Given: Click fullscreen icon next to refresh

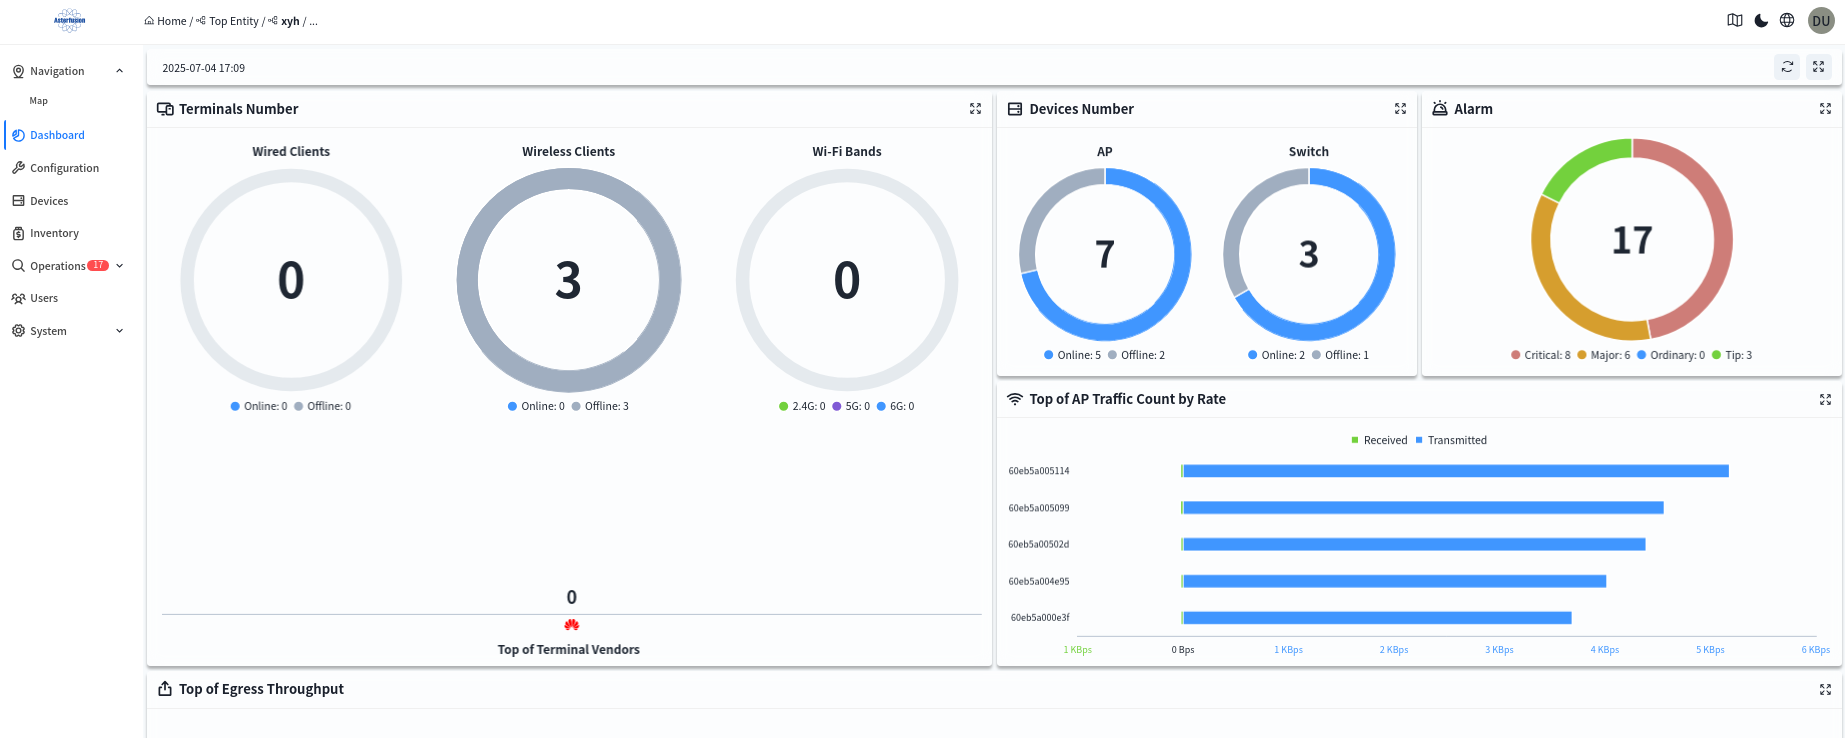Looking at the screenshot, I should [1818, 67].
